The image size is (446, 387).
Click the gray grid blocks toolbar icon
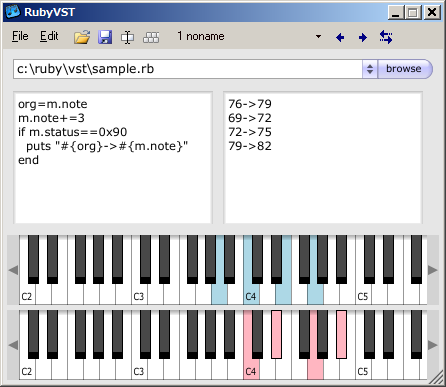[x=151, y=37]
